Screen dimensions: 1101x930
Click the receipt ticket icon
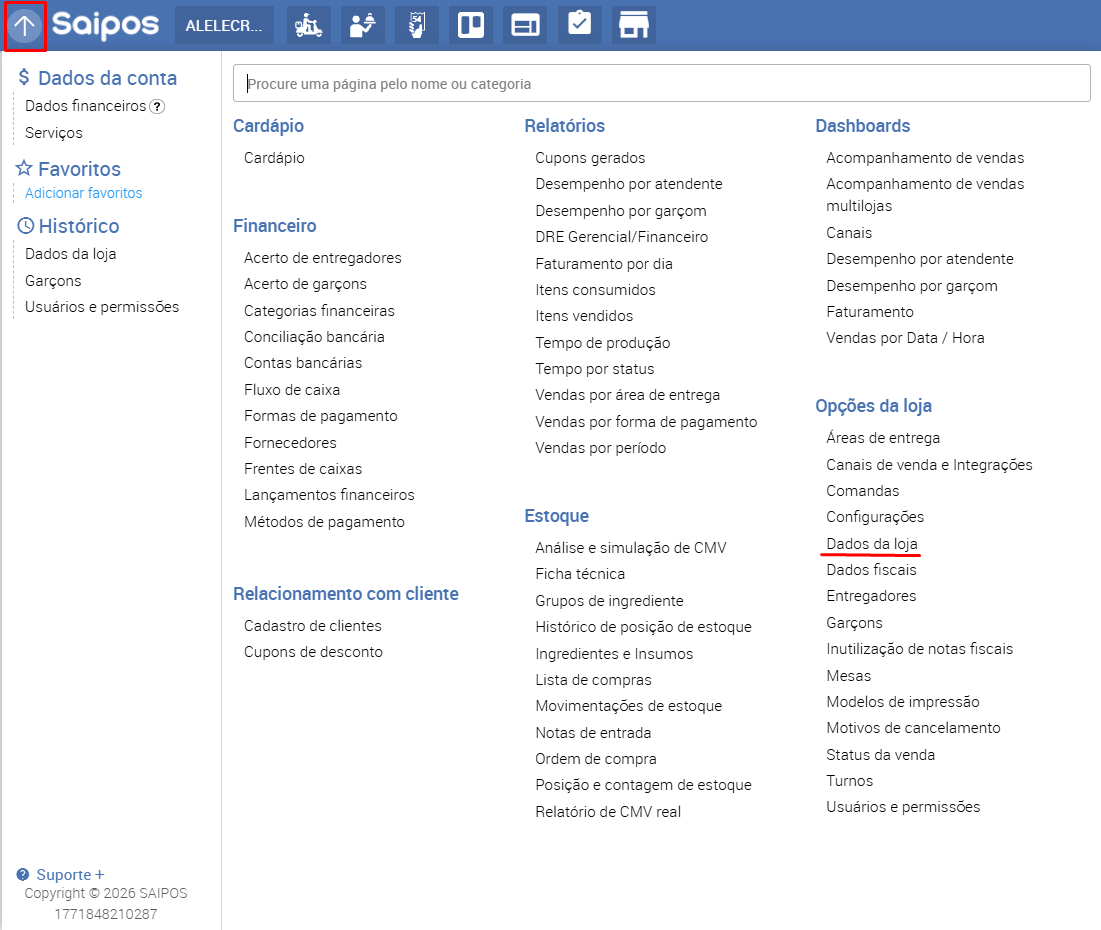(x=417, y=26)
